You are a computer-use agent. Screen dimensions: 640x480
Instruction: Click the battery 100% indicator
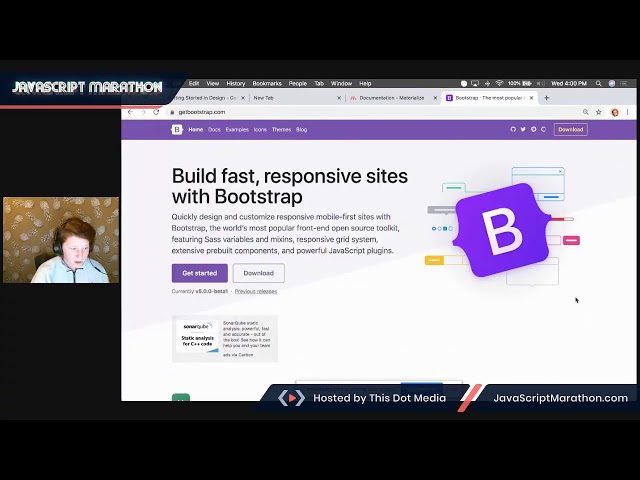[x=520, y=83]
